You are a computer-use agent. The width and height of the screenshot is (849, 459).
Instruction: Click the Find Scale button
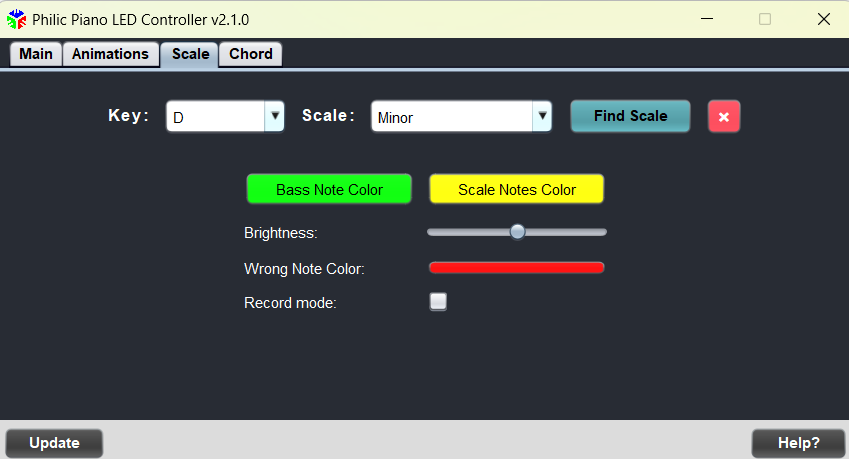(630, 116)
